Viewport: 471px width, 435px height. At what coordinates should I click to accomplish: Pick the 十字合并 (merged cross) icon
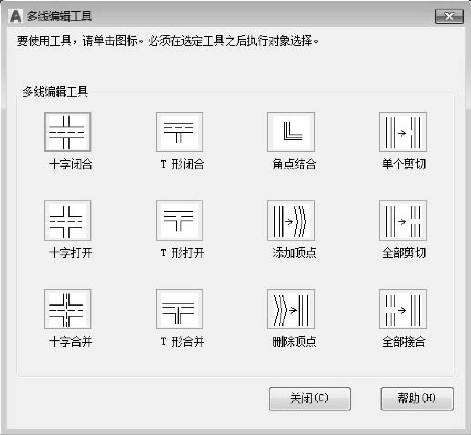click(x=67, y=309)
